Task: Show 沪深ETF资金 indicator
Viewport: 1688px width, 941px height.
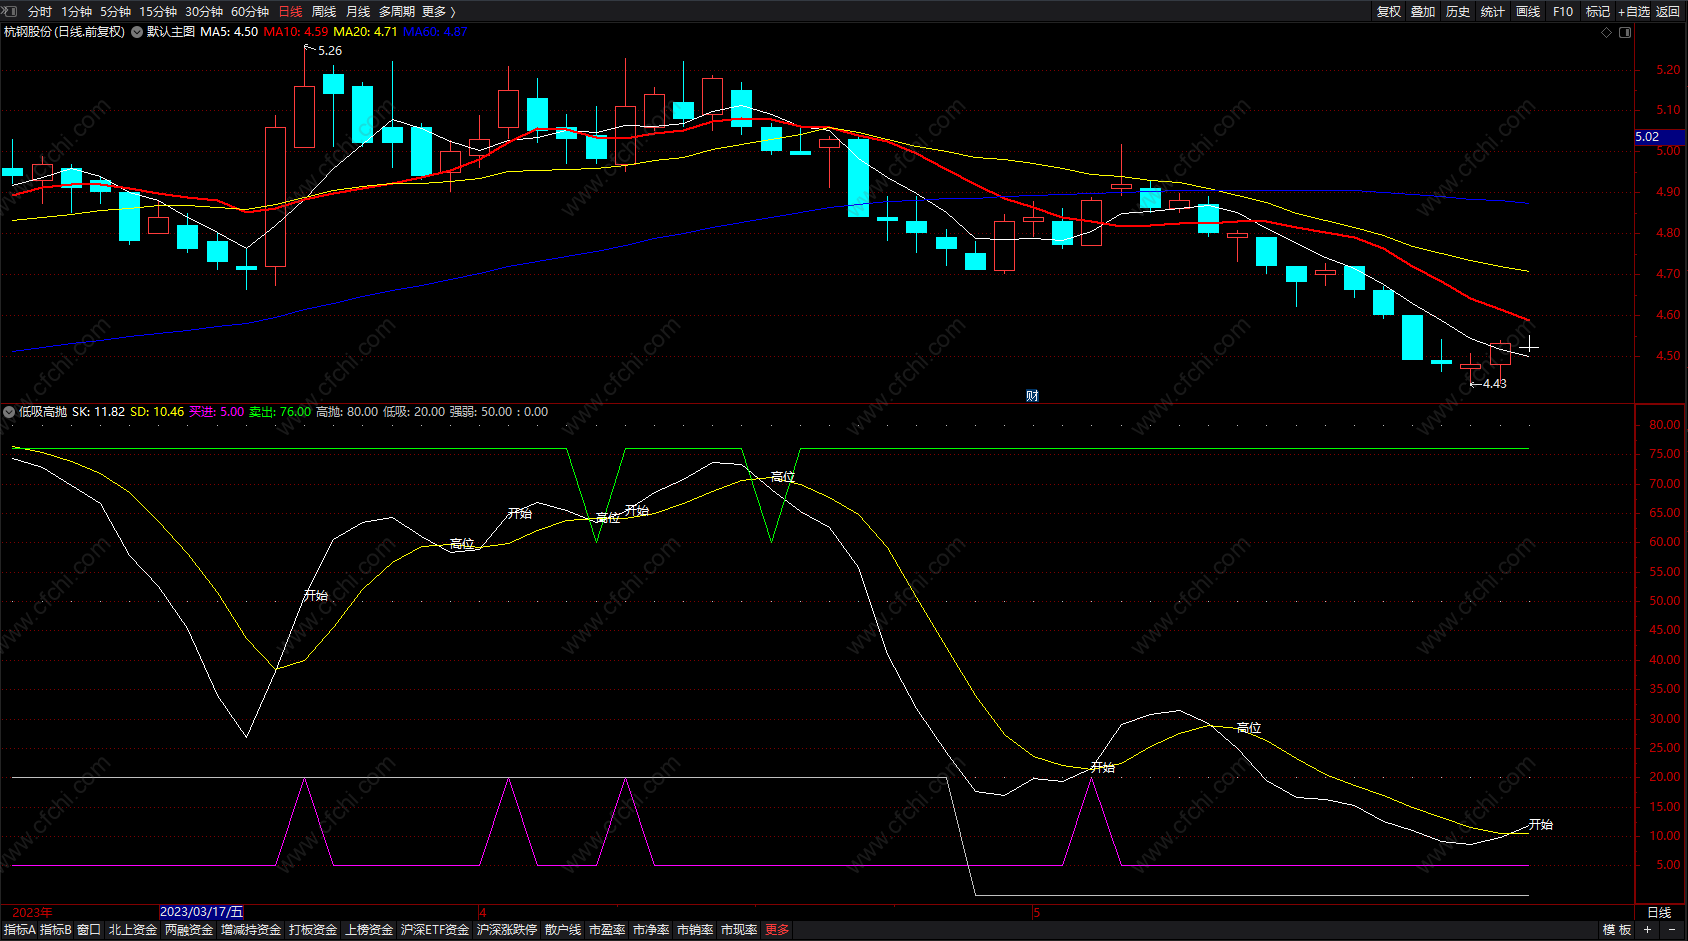Action: 435,930
